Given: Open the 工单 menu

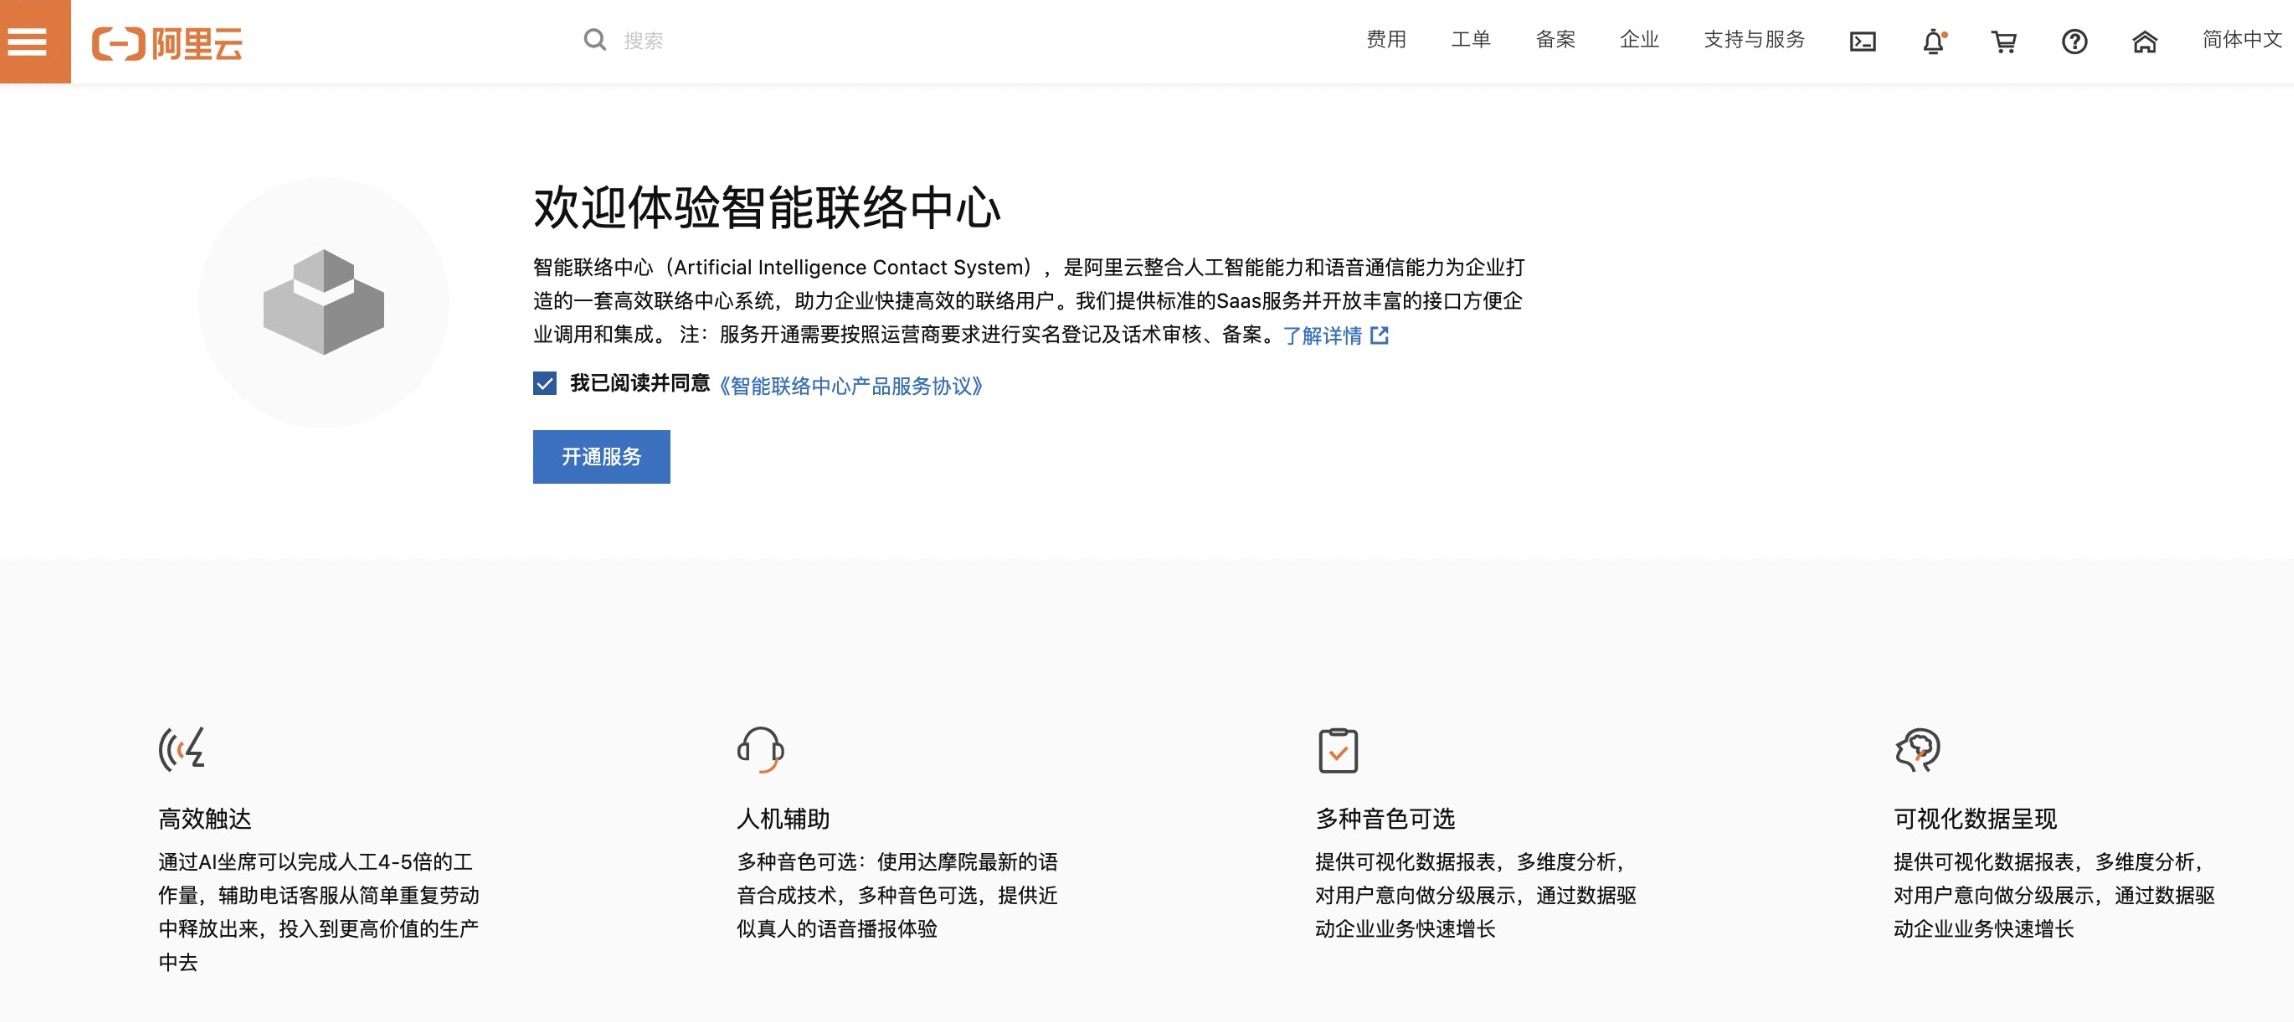Looking at the screenshot, I should point(1471,40).
